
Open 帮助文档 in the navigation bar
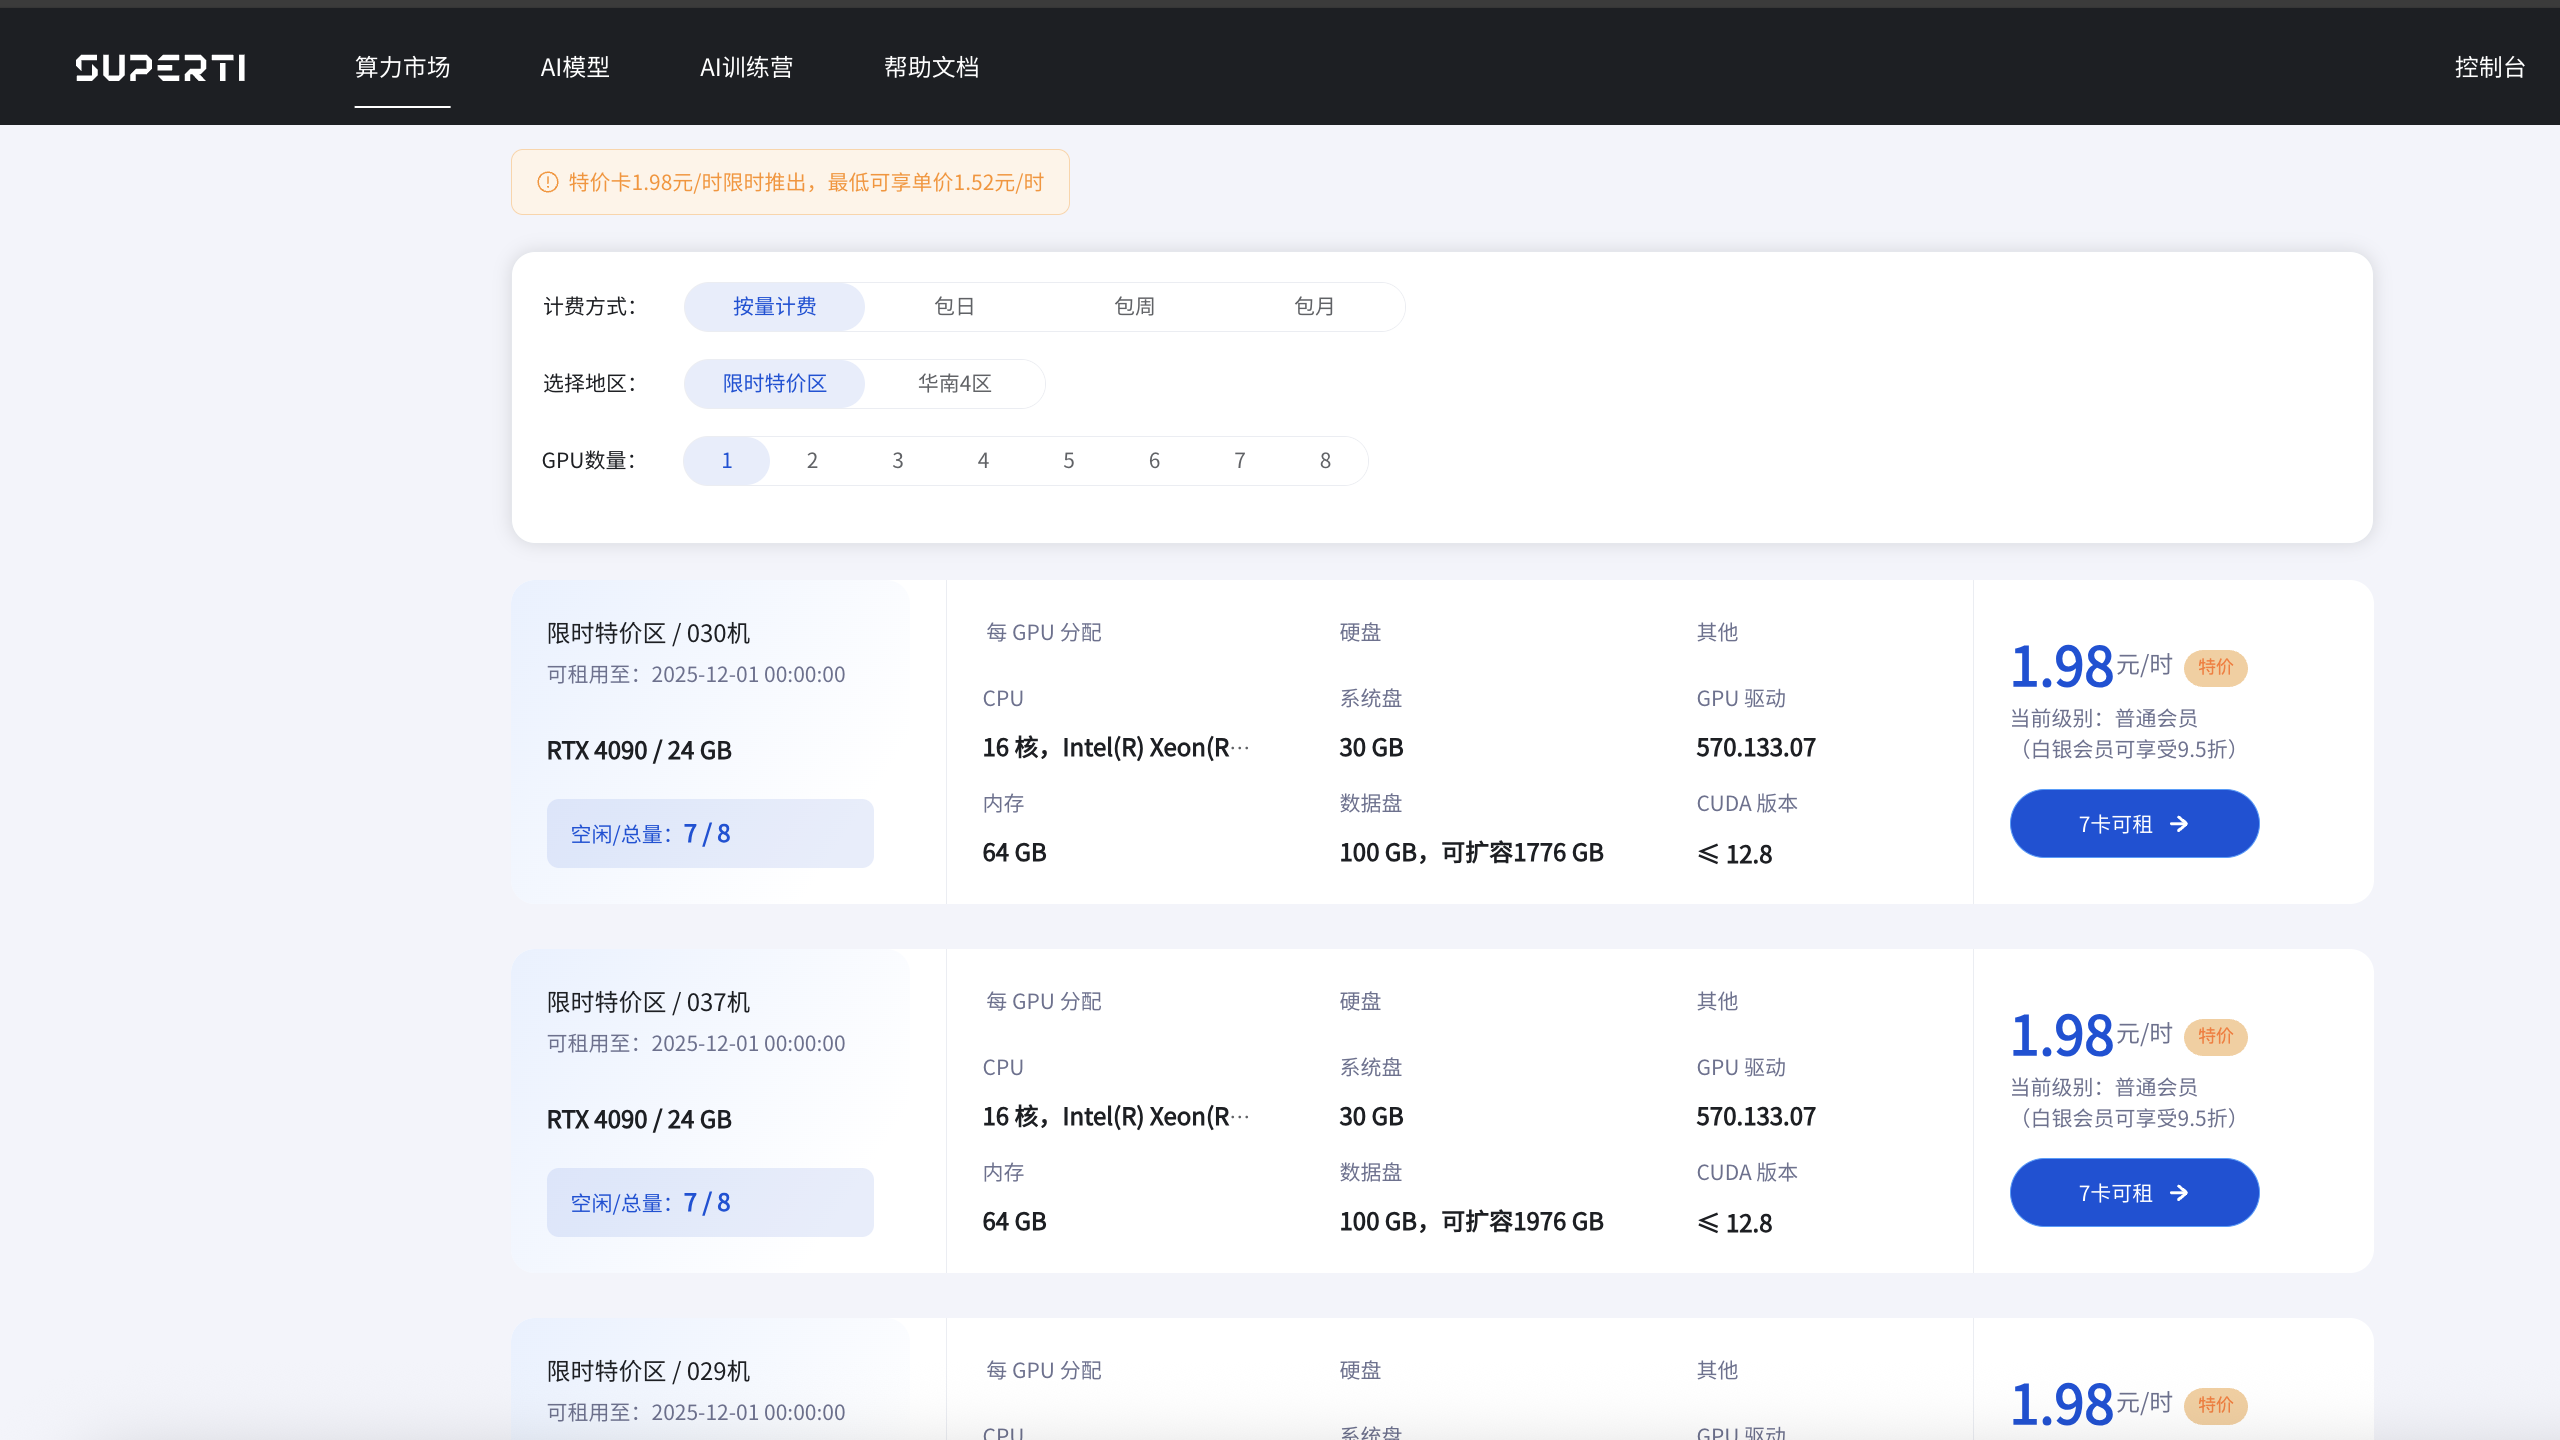931,67
